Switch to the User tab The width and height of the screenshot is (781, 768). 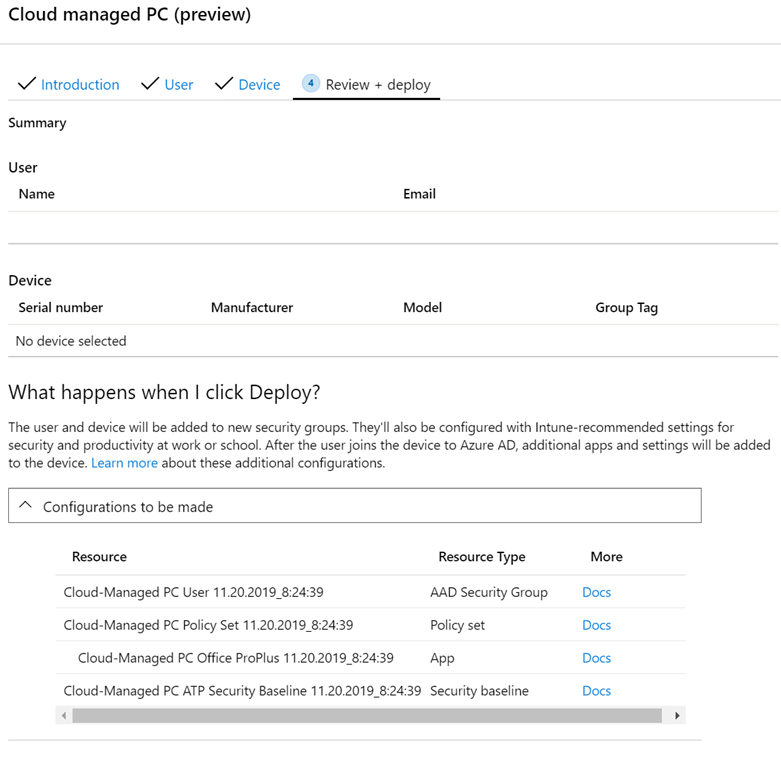179,85
